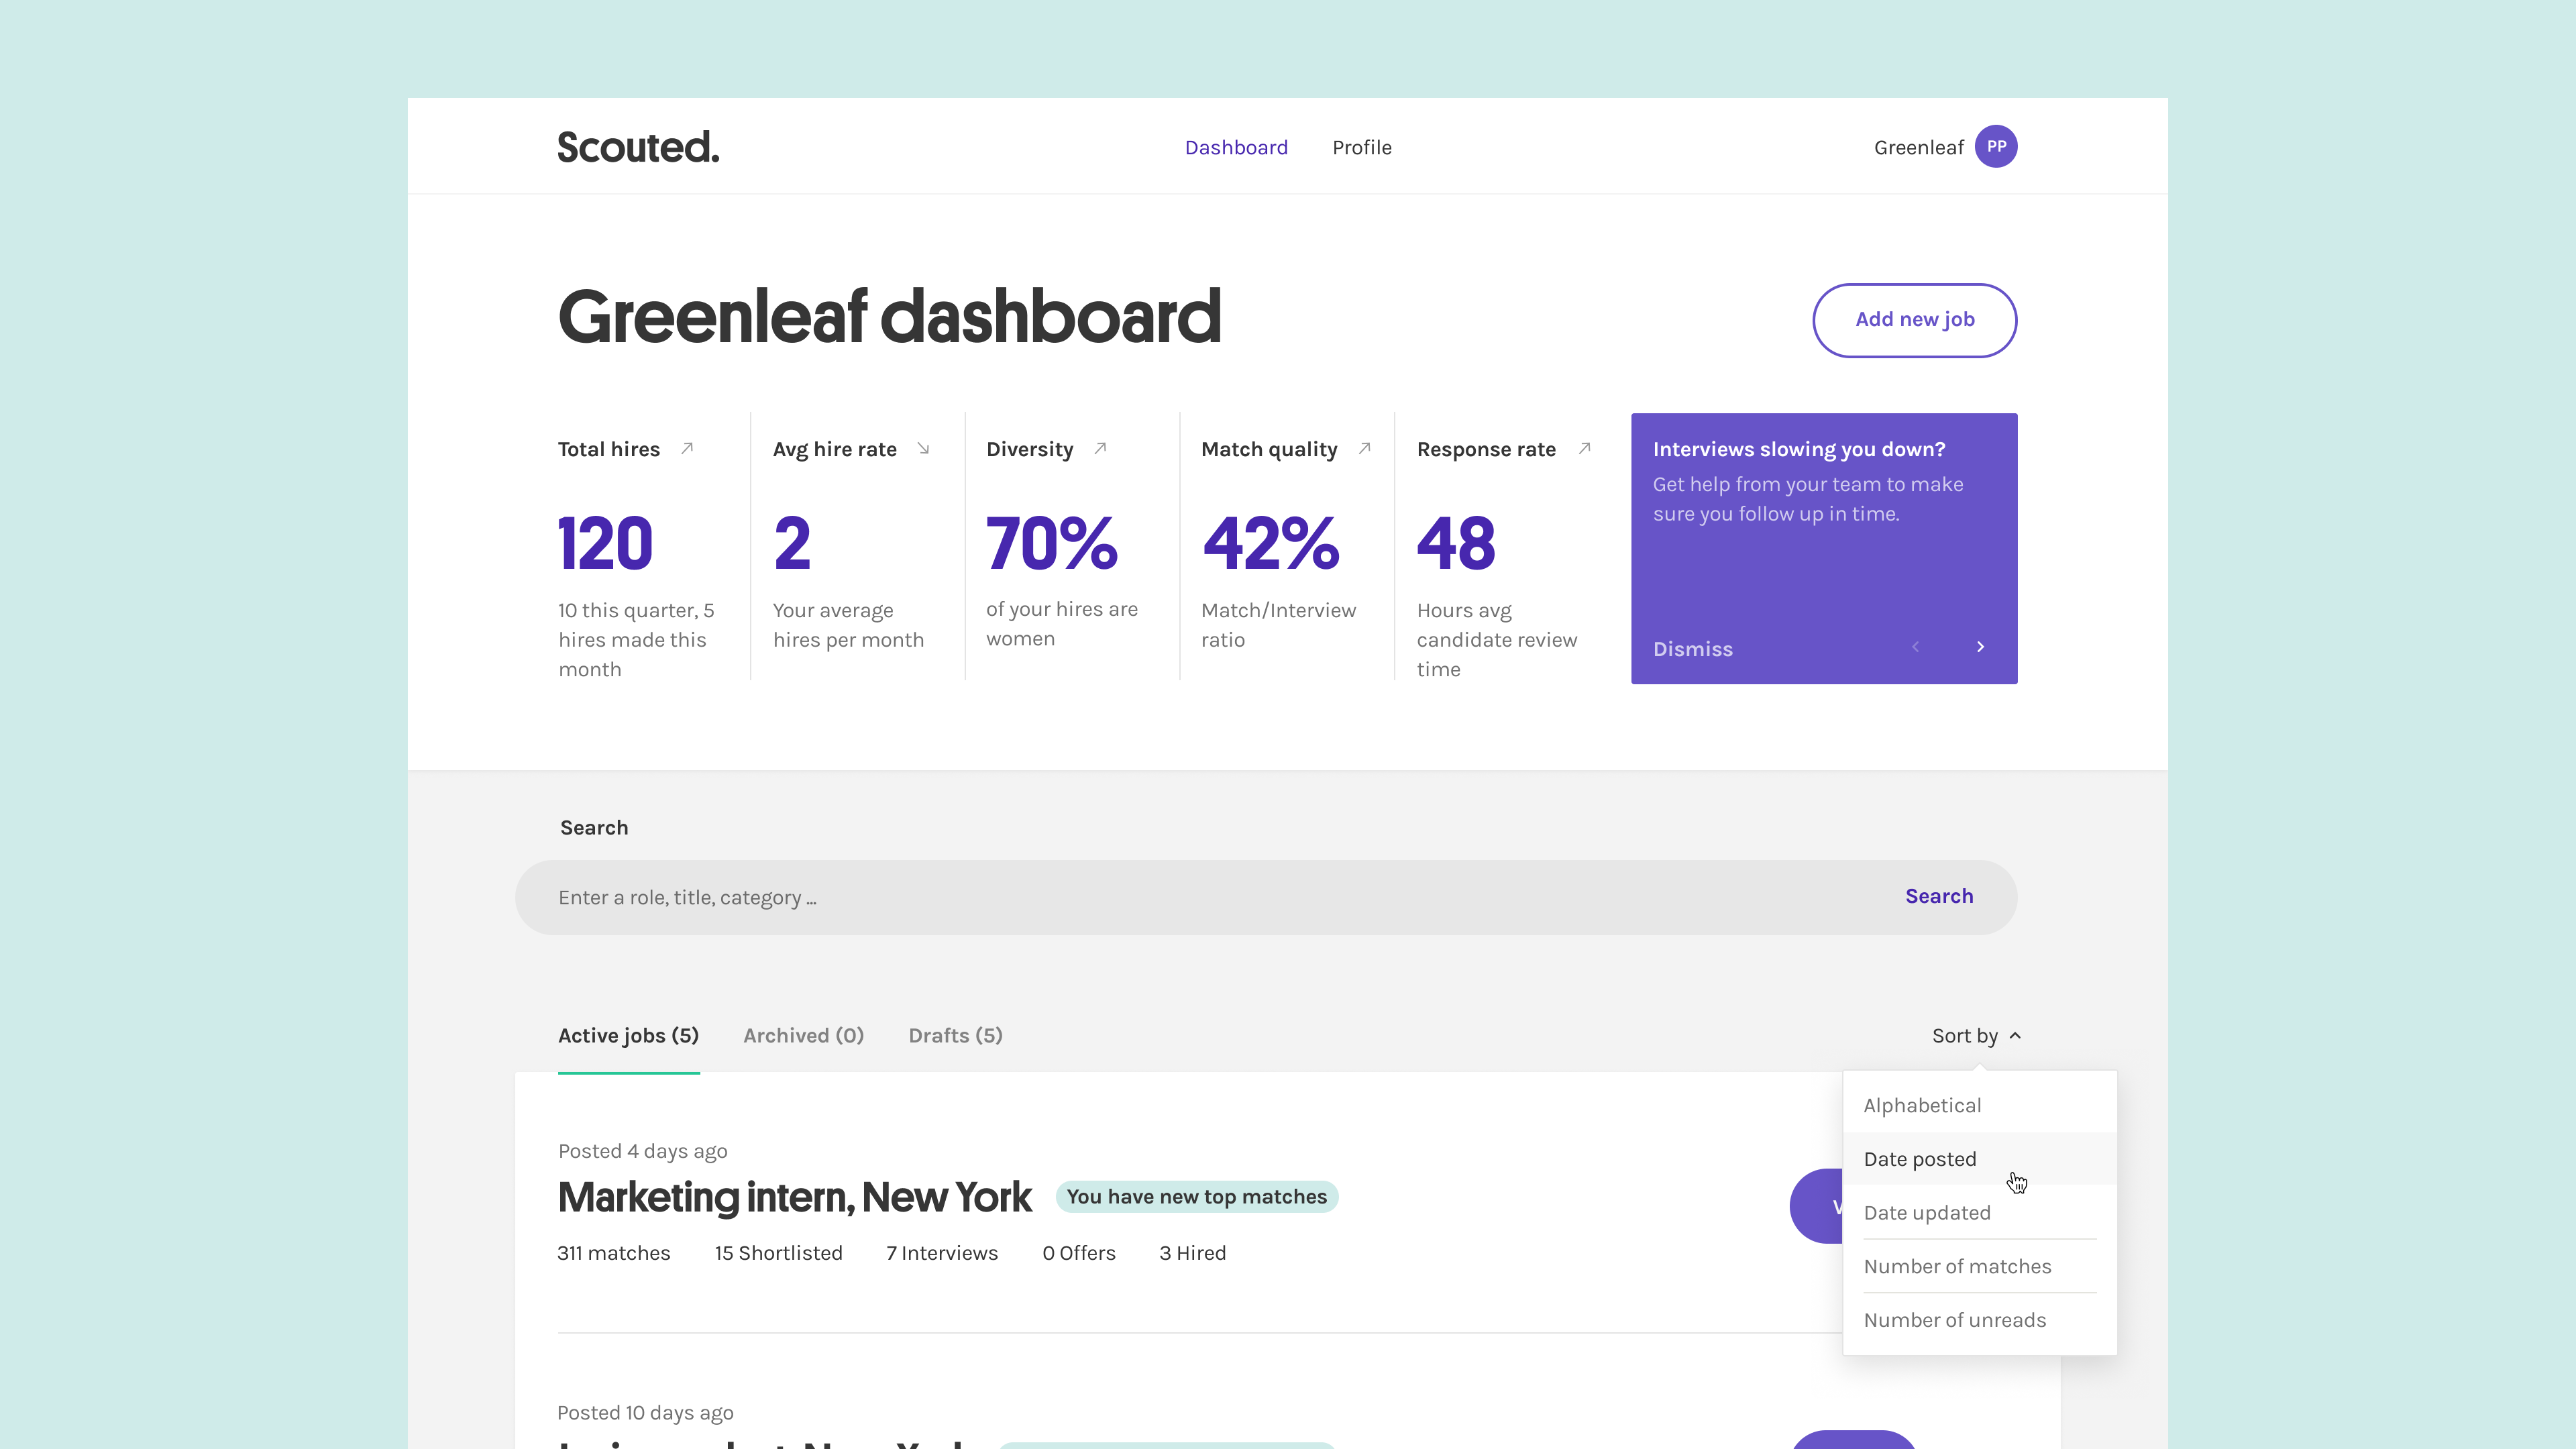Switch to the Archived (0) tab
This screenshot has width=2576, height=1449.
tap(803, 1035)
